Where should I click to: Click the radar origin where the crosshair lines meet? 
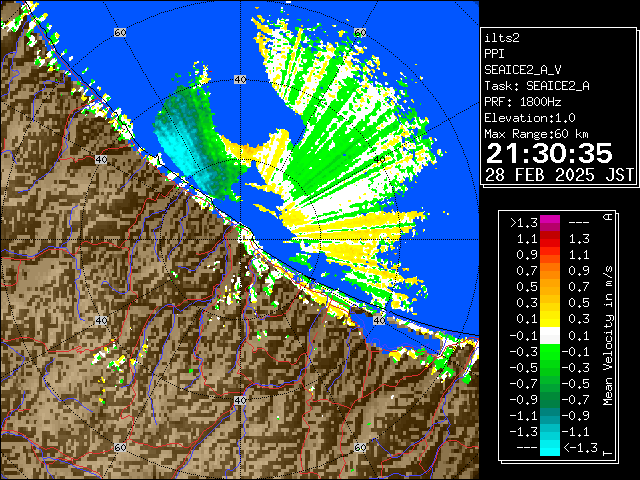click(x=240, y=240)
